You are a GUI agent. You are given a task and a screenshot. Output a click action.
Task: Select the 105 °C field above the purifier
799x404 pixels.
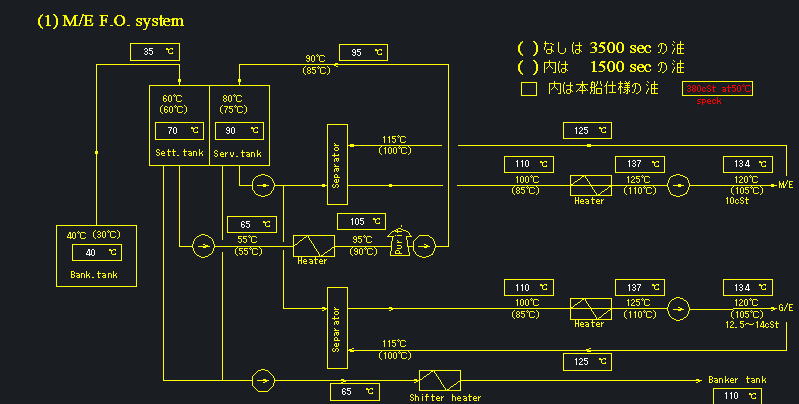click(x=361, y=221)
